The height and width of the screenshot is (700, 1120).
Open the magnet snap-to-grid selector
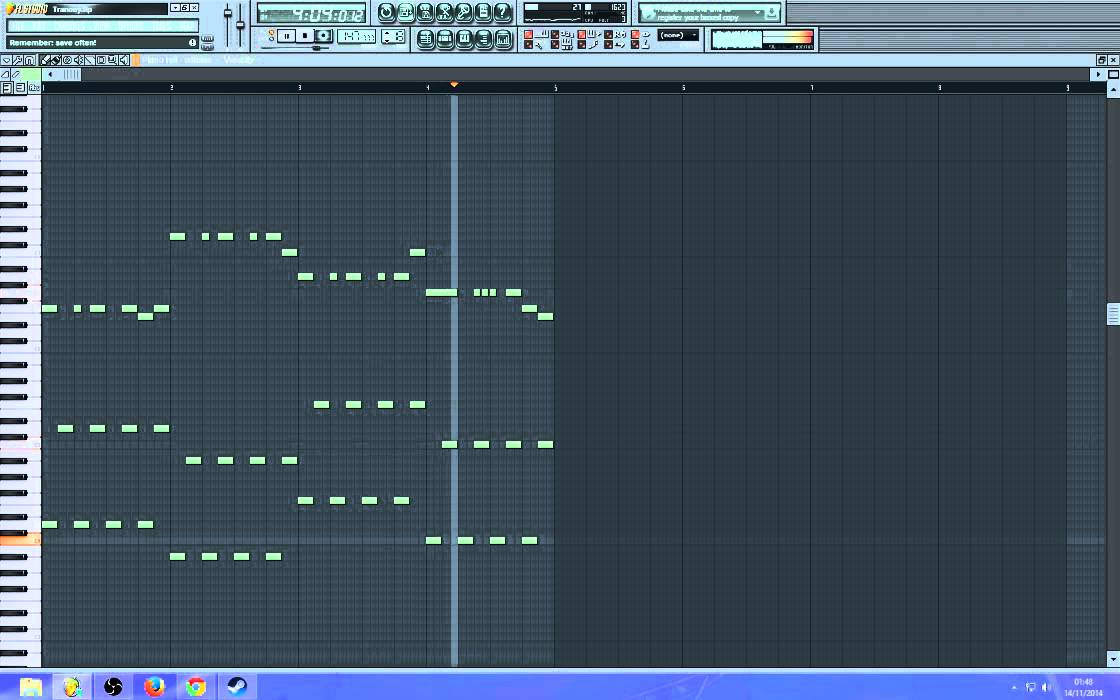tap(29, 60)
